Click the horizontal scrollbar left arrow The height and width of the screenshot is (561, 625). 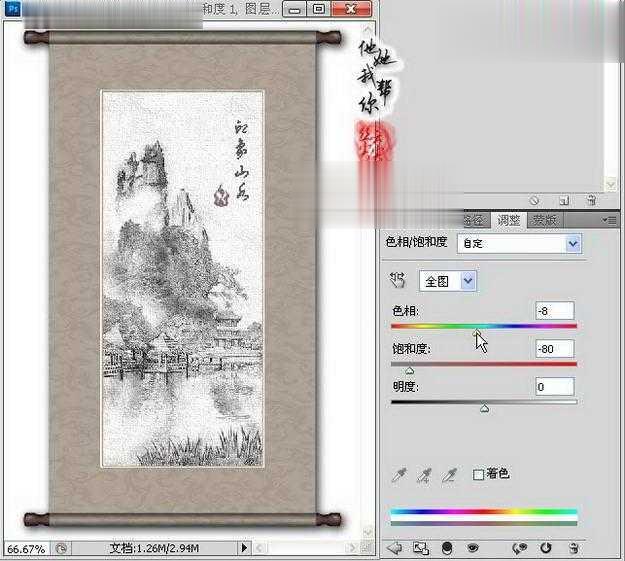tap(259, 548)
